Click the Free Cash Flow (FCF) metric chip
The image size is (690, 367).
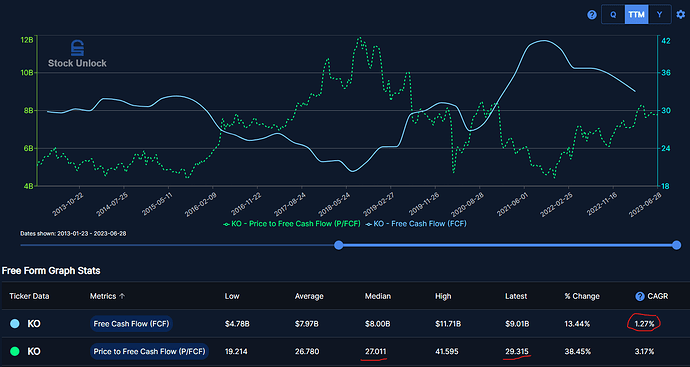pyautogui.click(x=131, y=324)
